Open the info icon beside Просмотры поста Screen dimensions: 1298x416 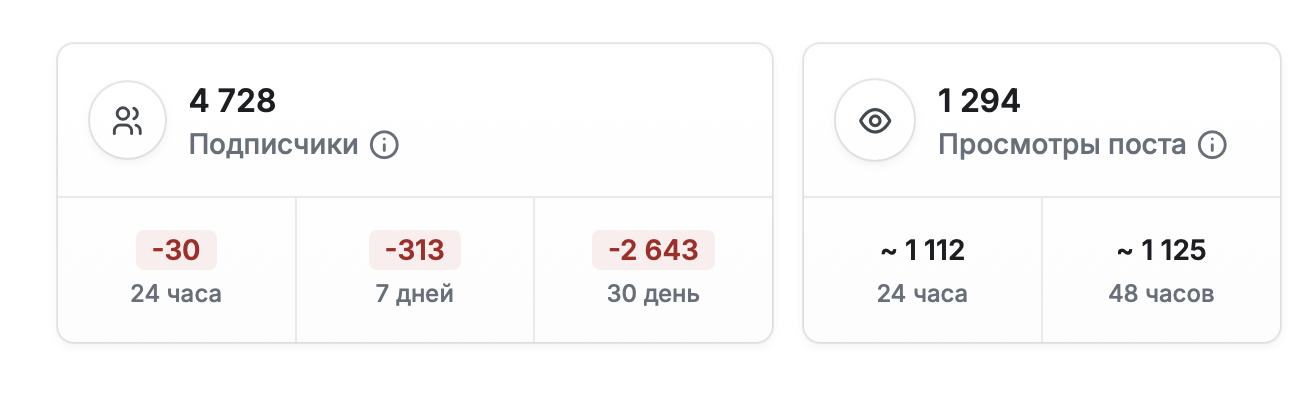[x=1212, y=145]
